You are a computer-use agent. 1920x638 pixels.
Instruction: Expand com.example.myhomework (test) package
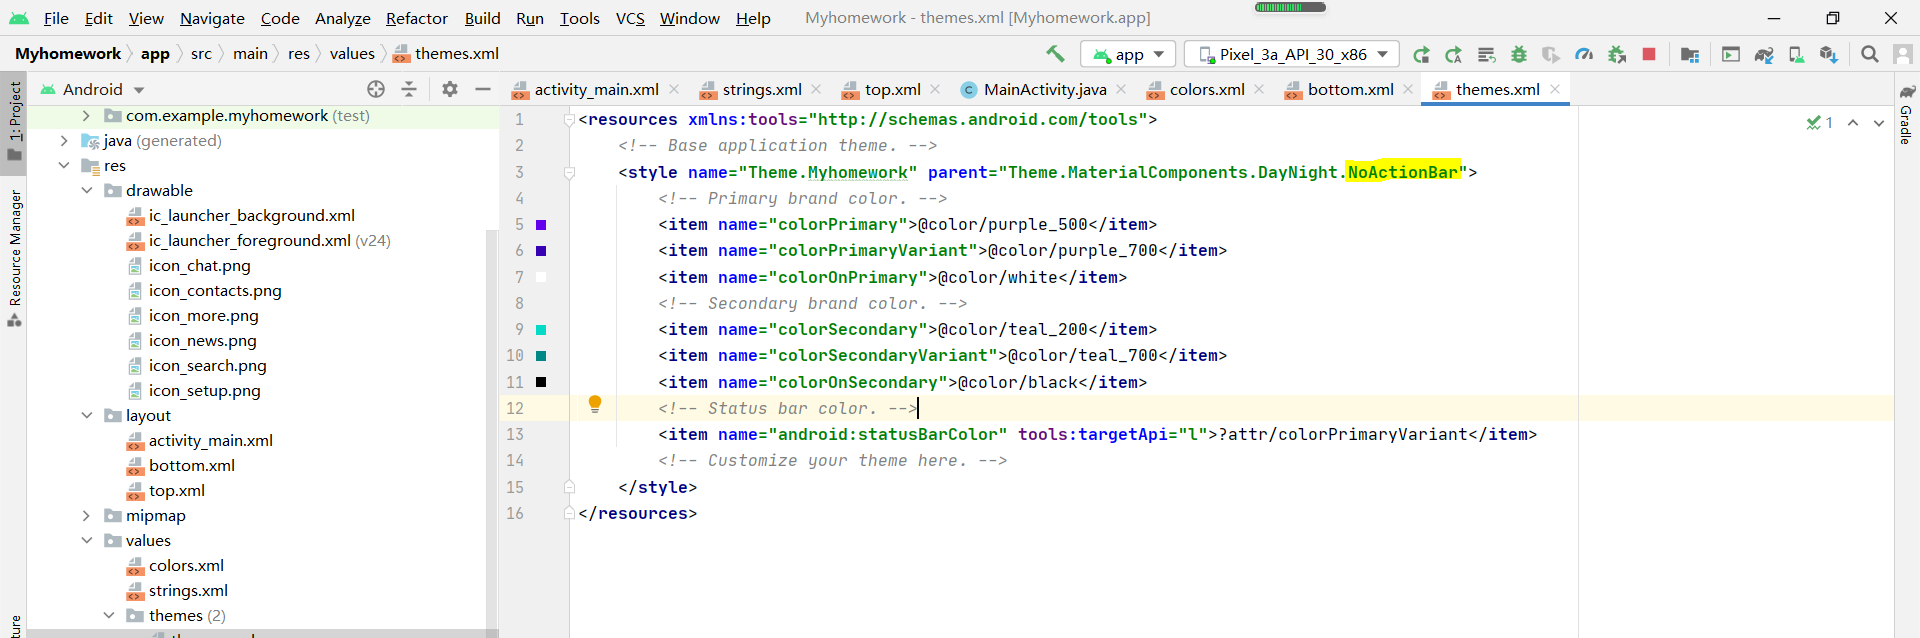86,116
